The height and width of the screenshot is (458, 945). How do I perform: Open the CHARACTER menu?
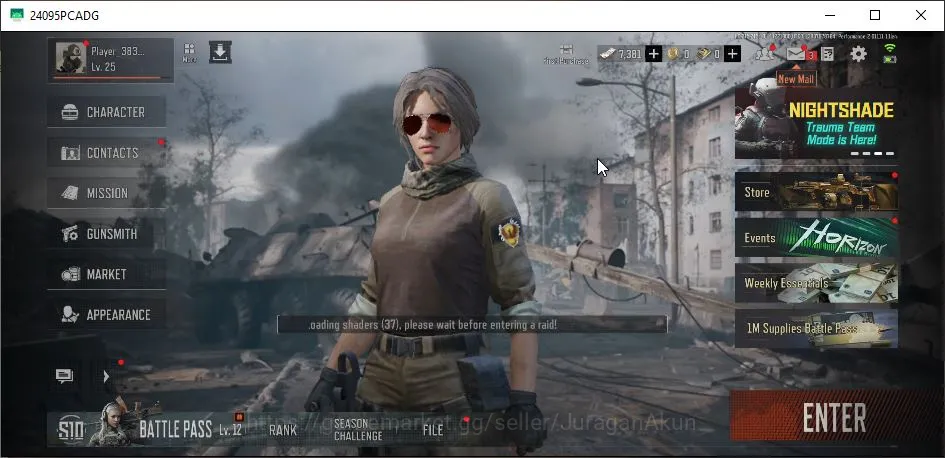[x=106, y=112]
